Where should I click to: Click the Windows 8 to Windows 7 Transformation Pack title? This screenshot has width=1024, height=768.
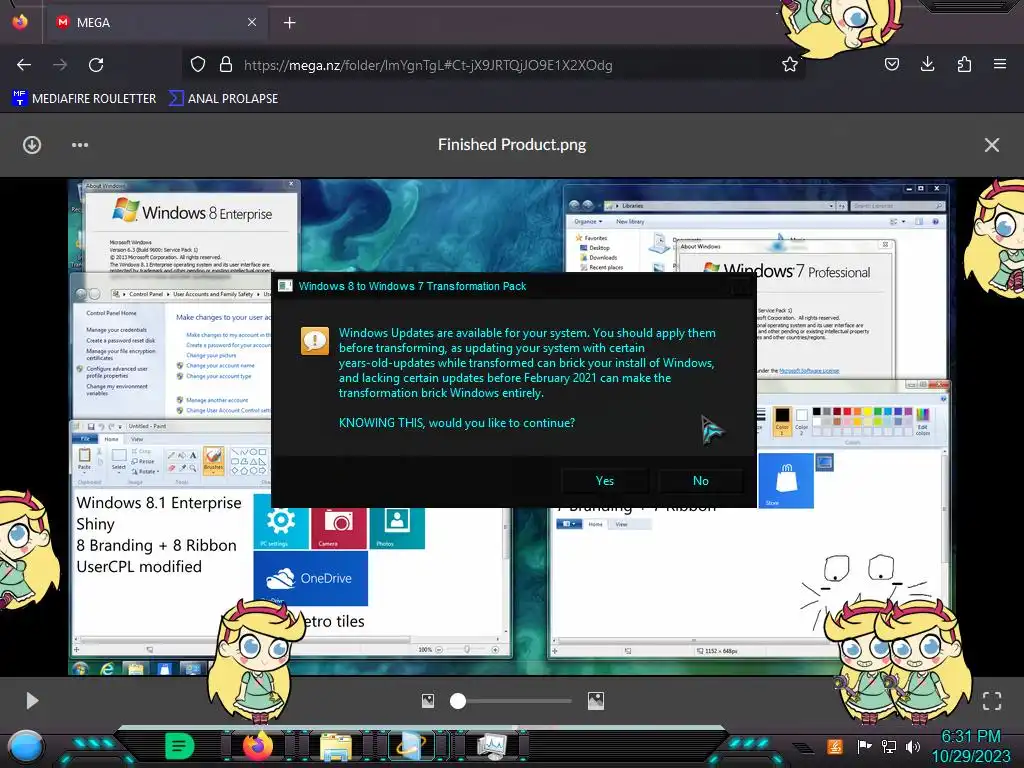412,286
